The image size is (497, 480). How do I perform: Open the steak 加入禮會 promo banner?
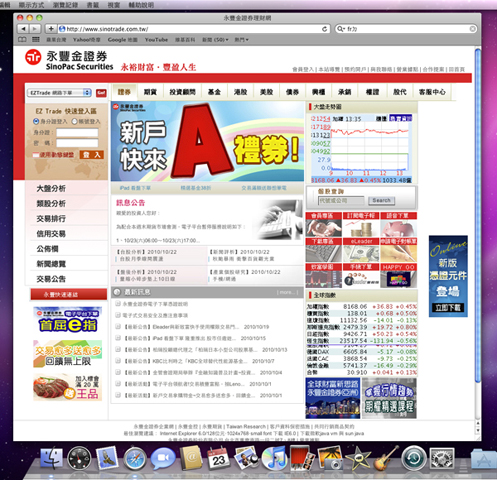67,387
